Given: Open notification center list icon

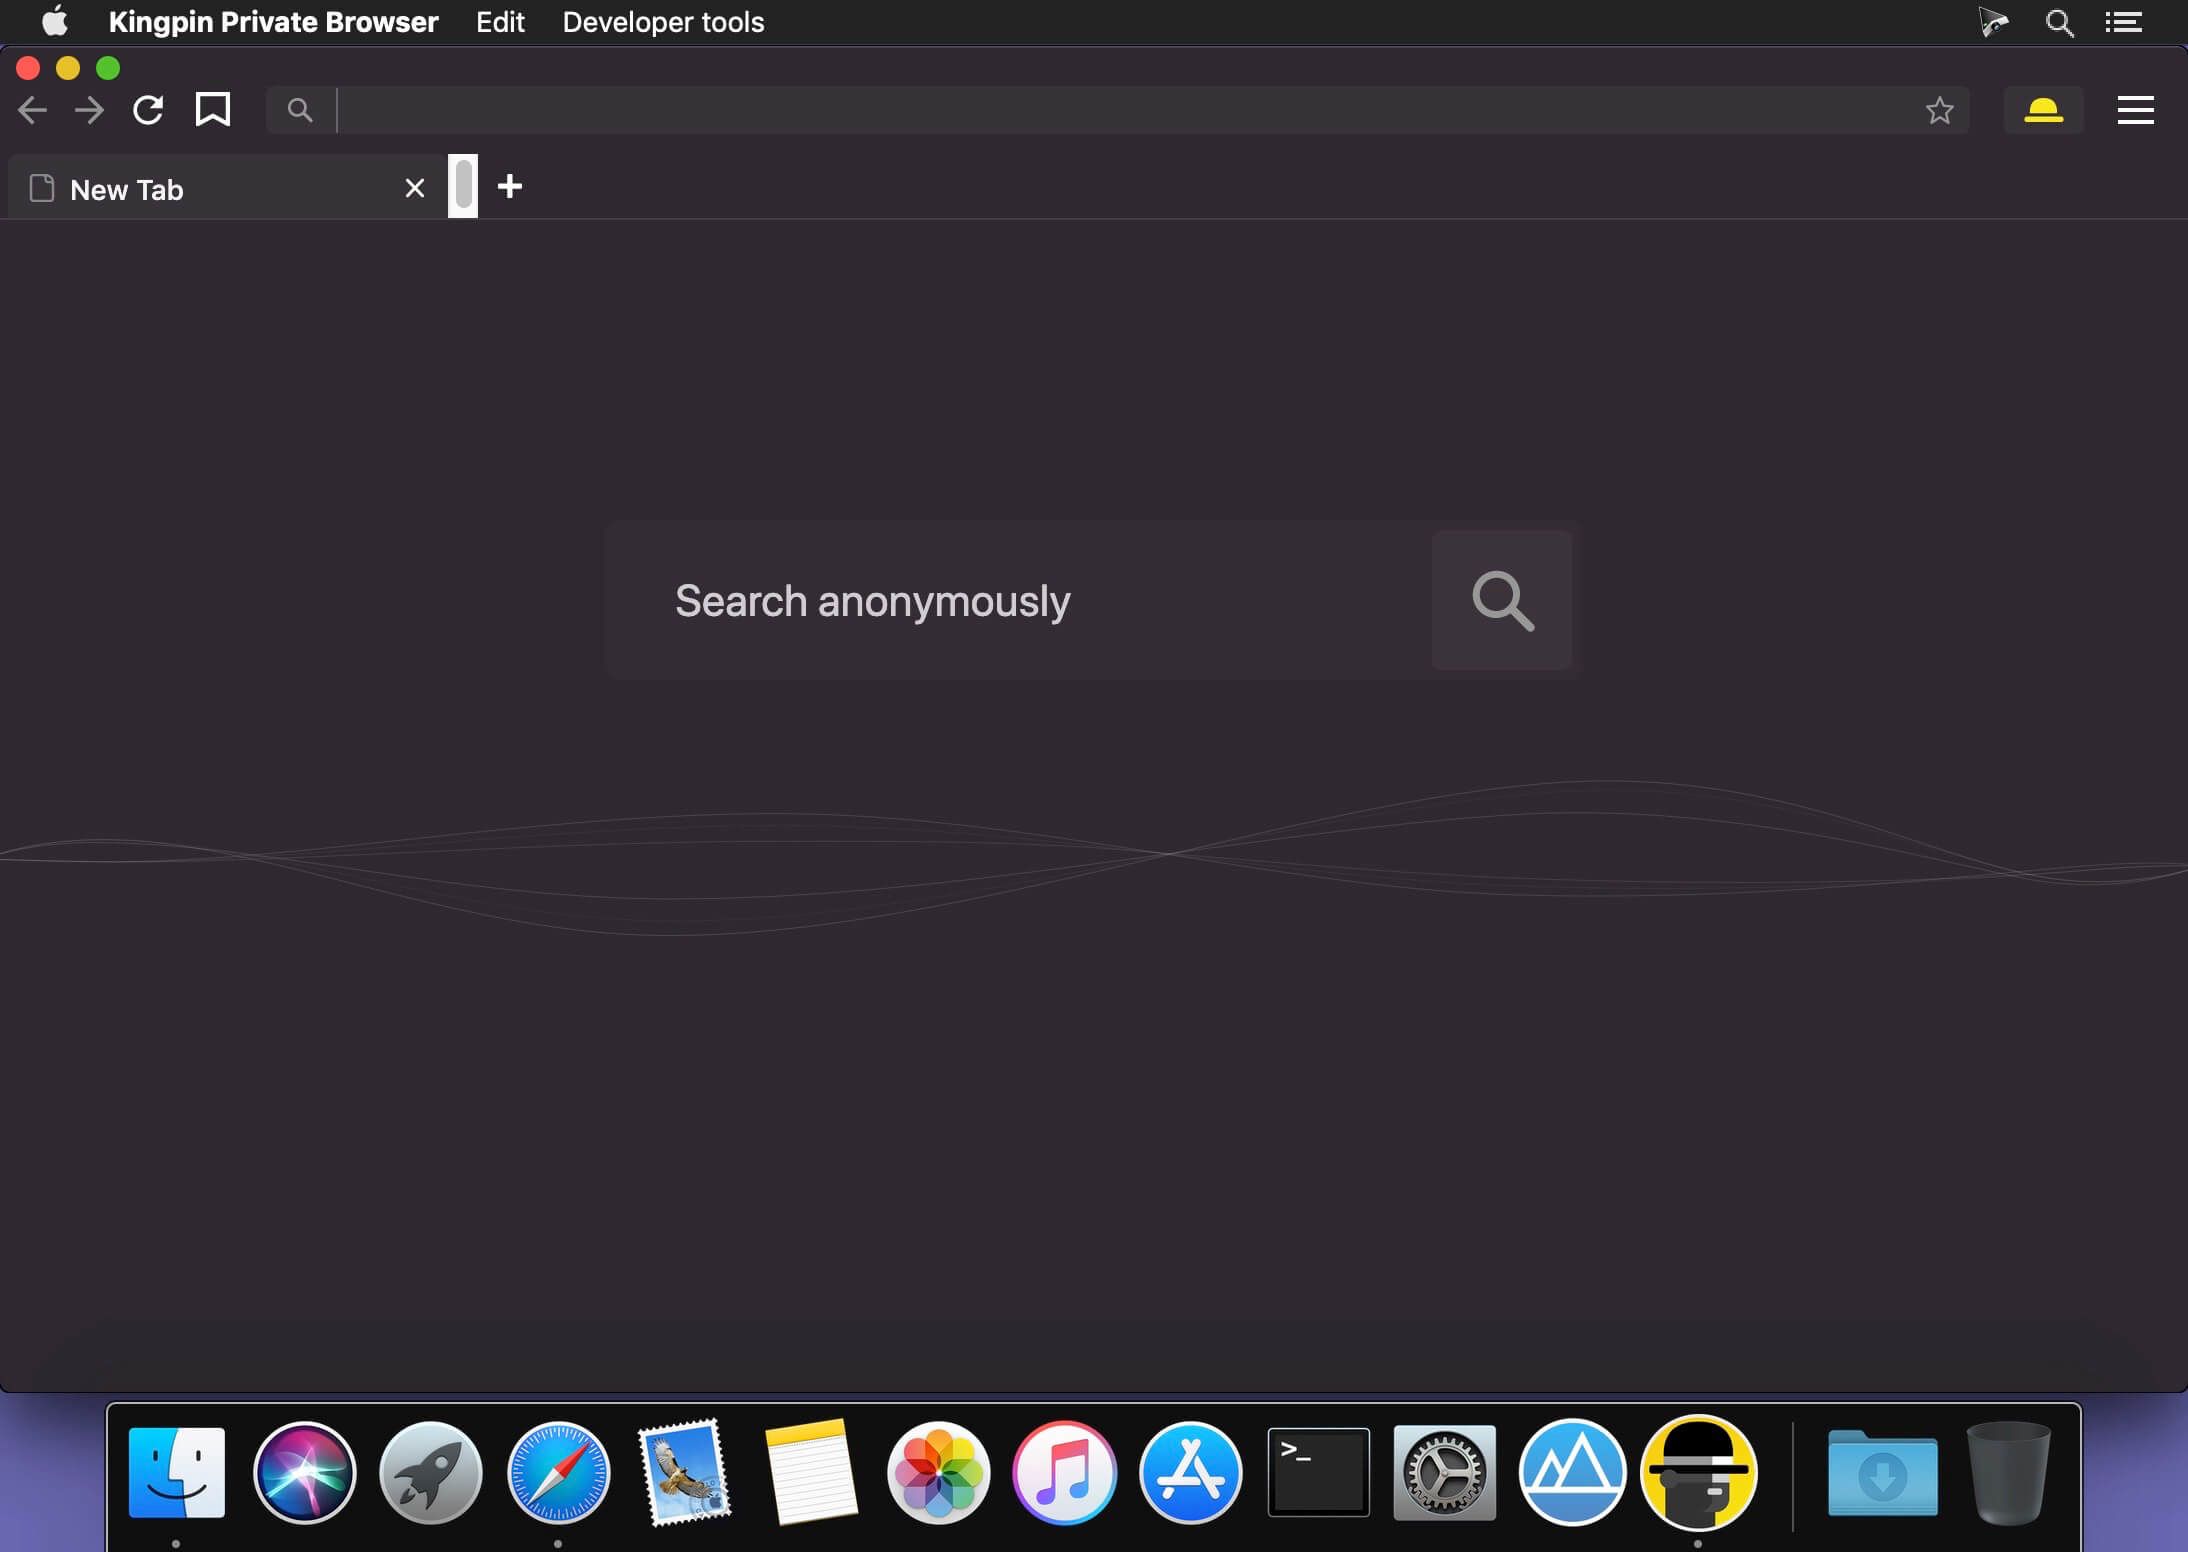Looking at the screenshot, I should (2123, 22).
